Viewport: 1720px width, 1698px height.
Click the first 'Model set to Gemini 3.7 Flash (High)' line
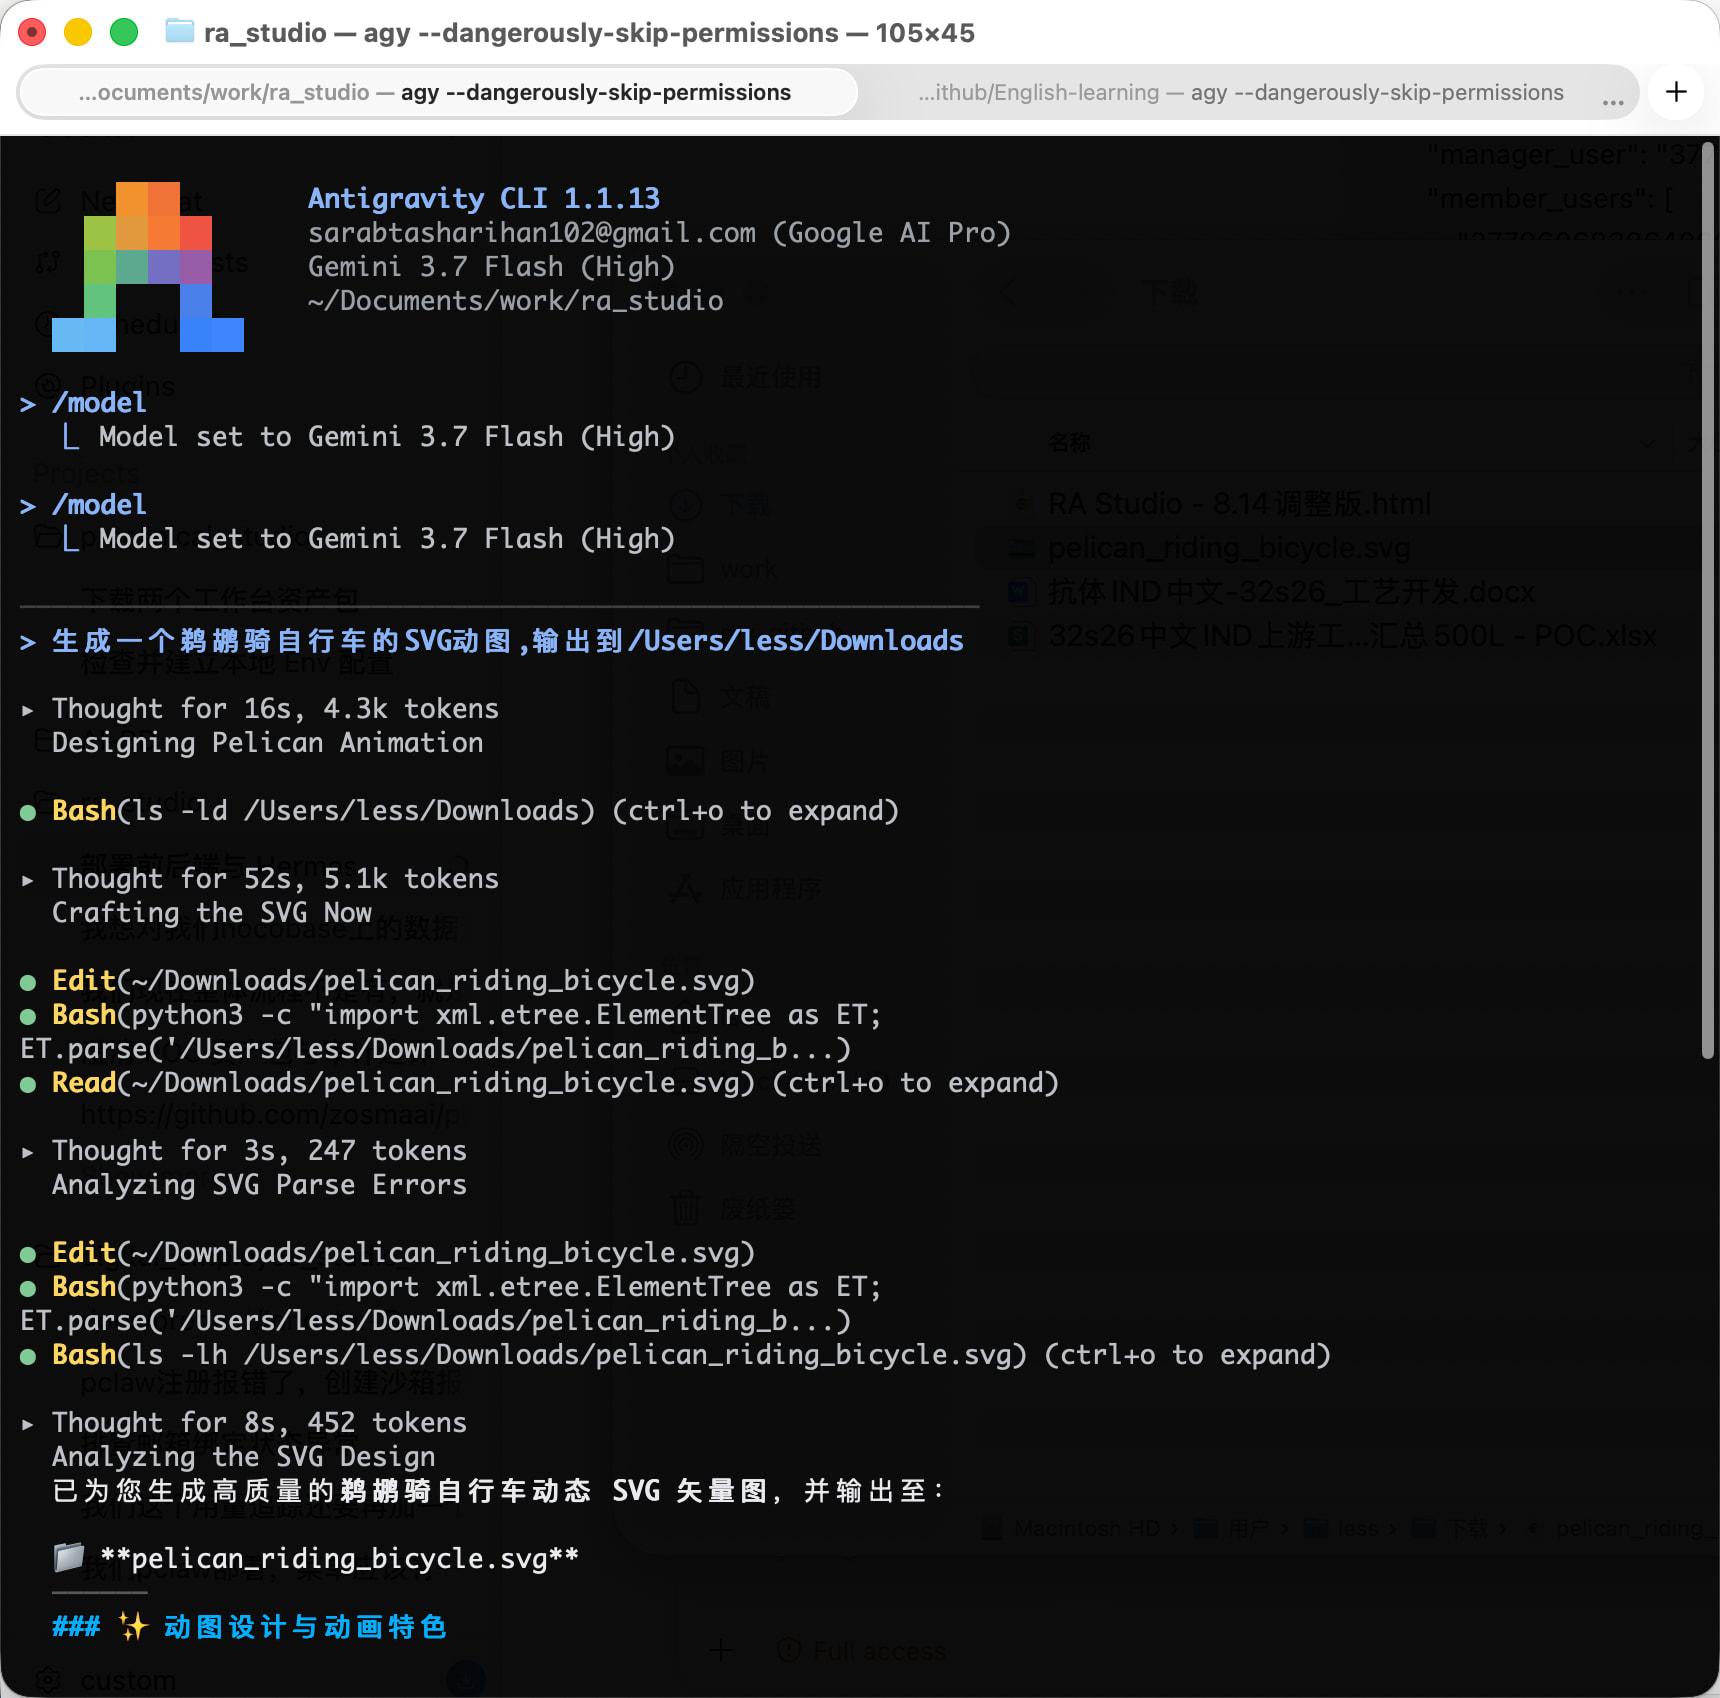(387, 437)
